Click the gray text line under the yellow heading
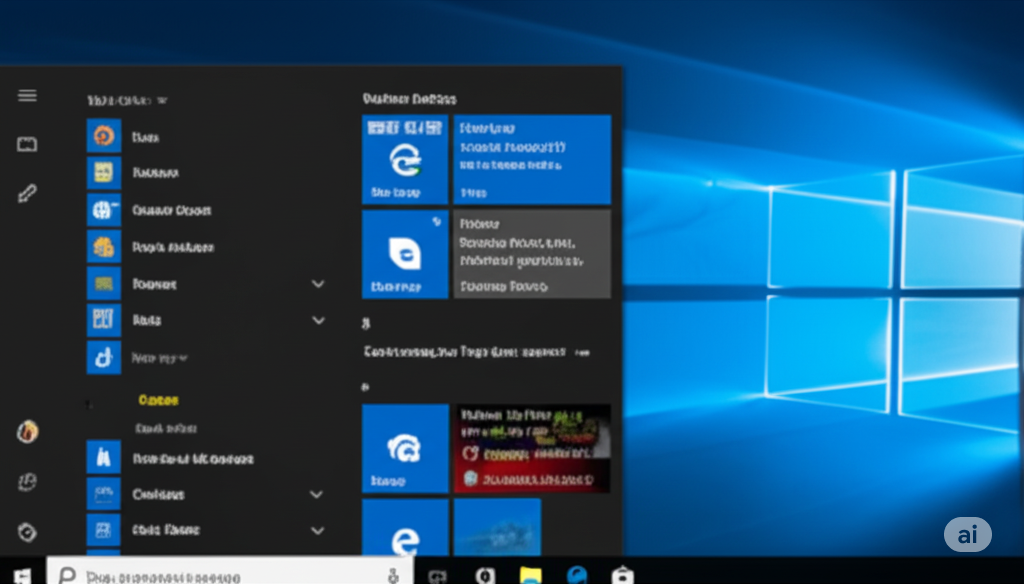This screenshot has width=1024, height=584. pos(165,429)
